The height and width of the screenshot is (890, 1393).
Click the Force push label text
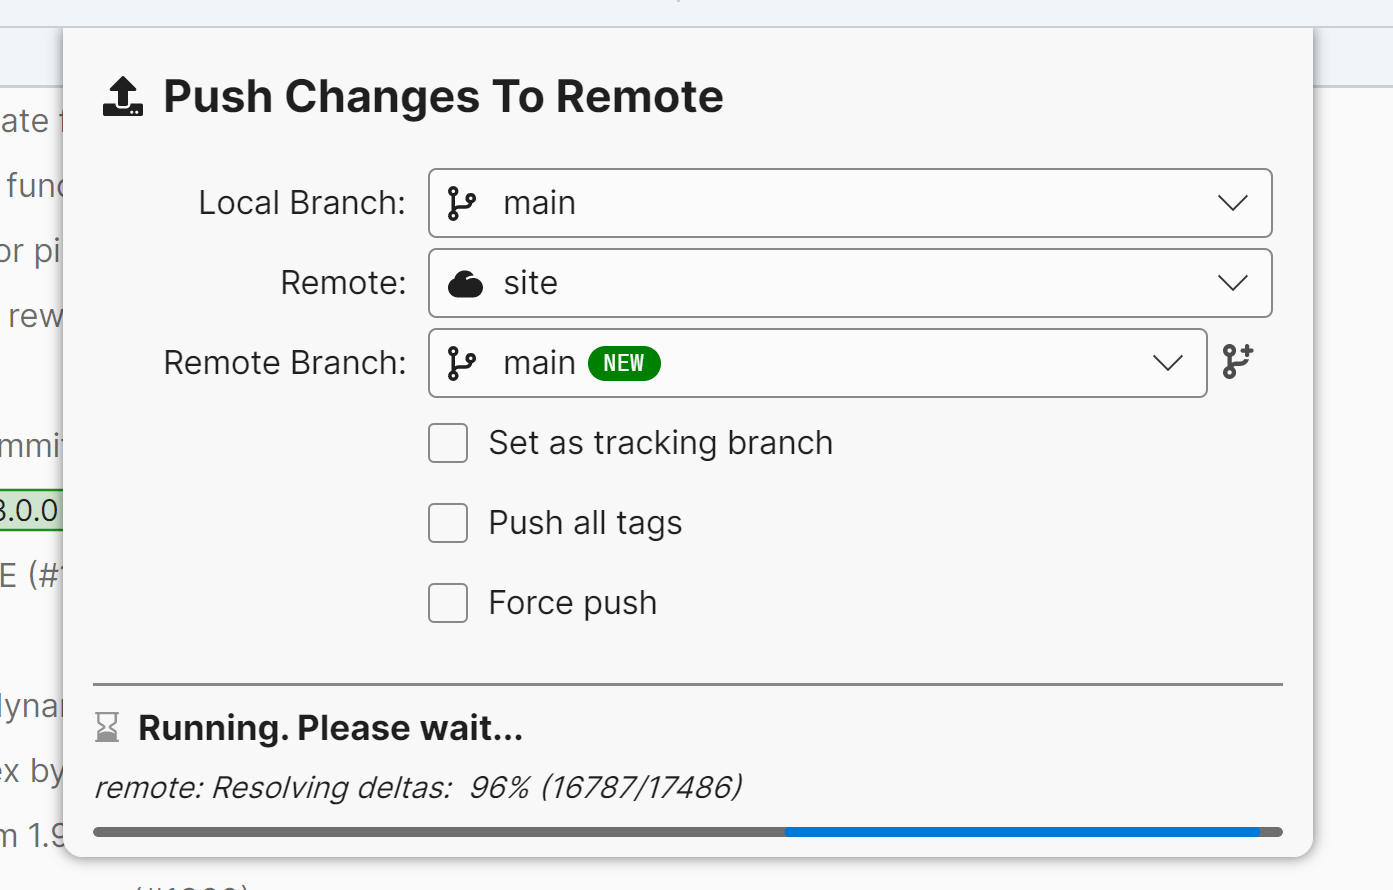click(x=572, y=603)
